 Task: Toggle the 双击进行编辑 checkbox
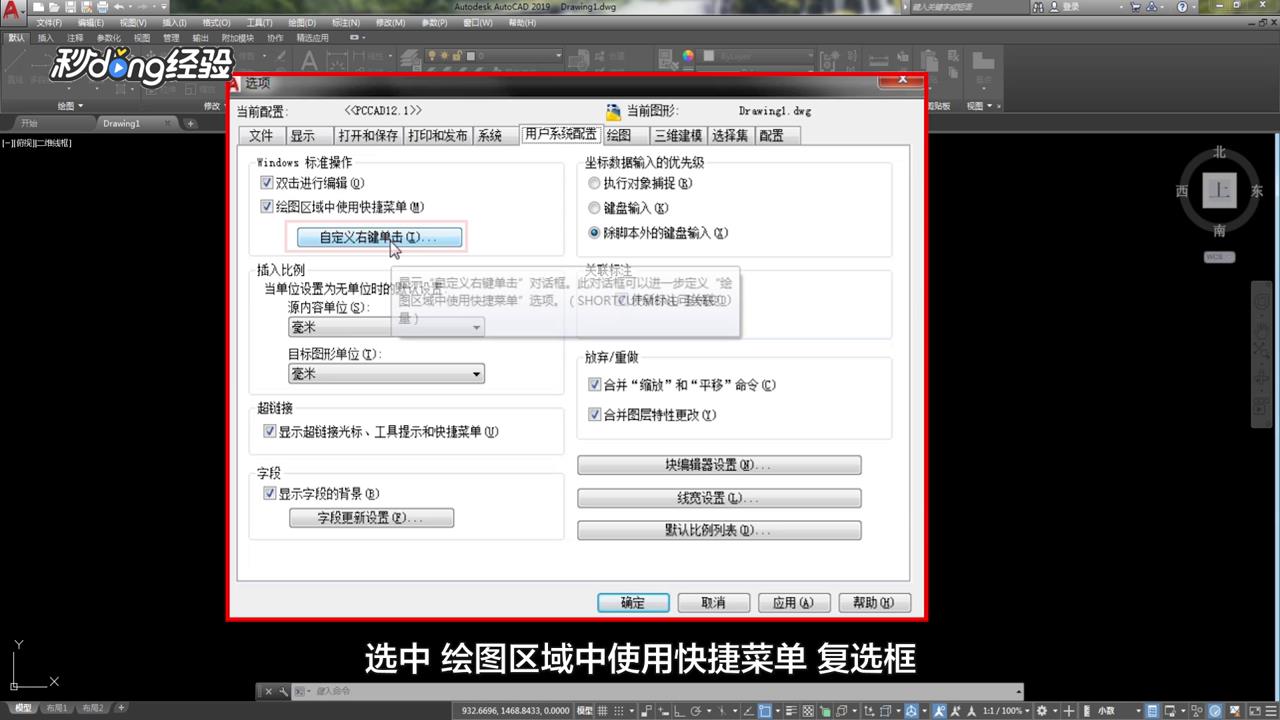click(267, 183)
